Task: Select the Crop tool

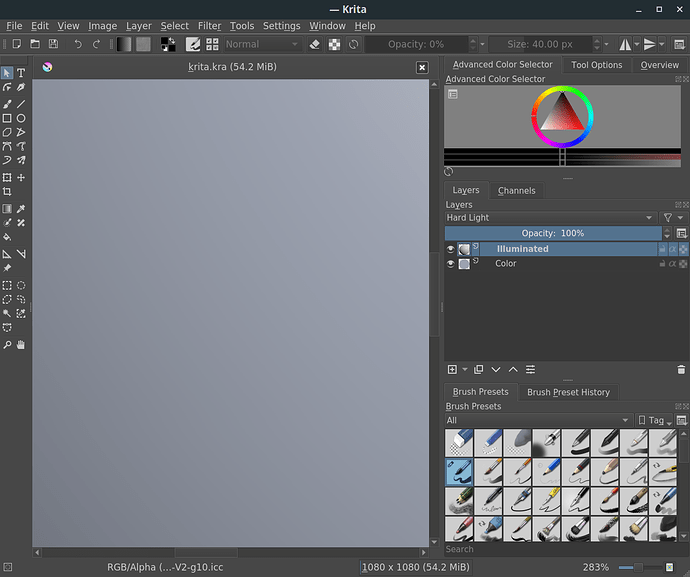Action: click(7, 191)
